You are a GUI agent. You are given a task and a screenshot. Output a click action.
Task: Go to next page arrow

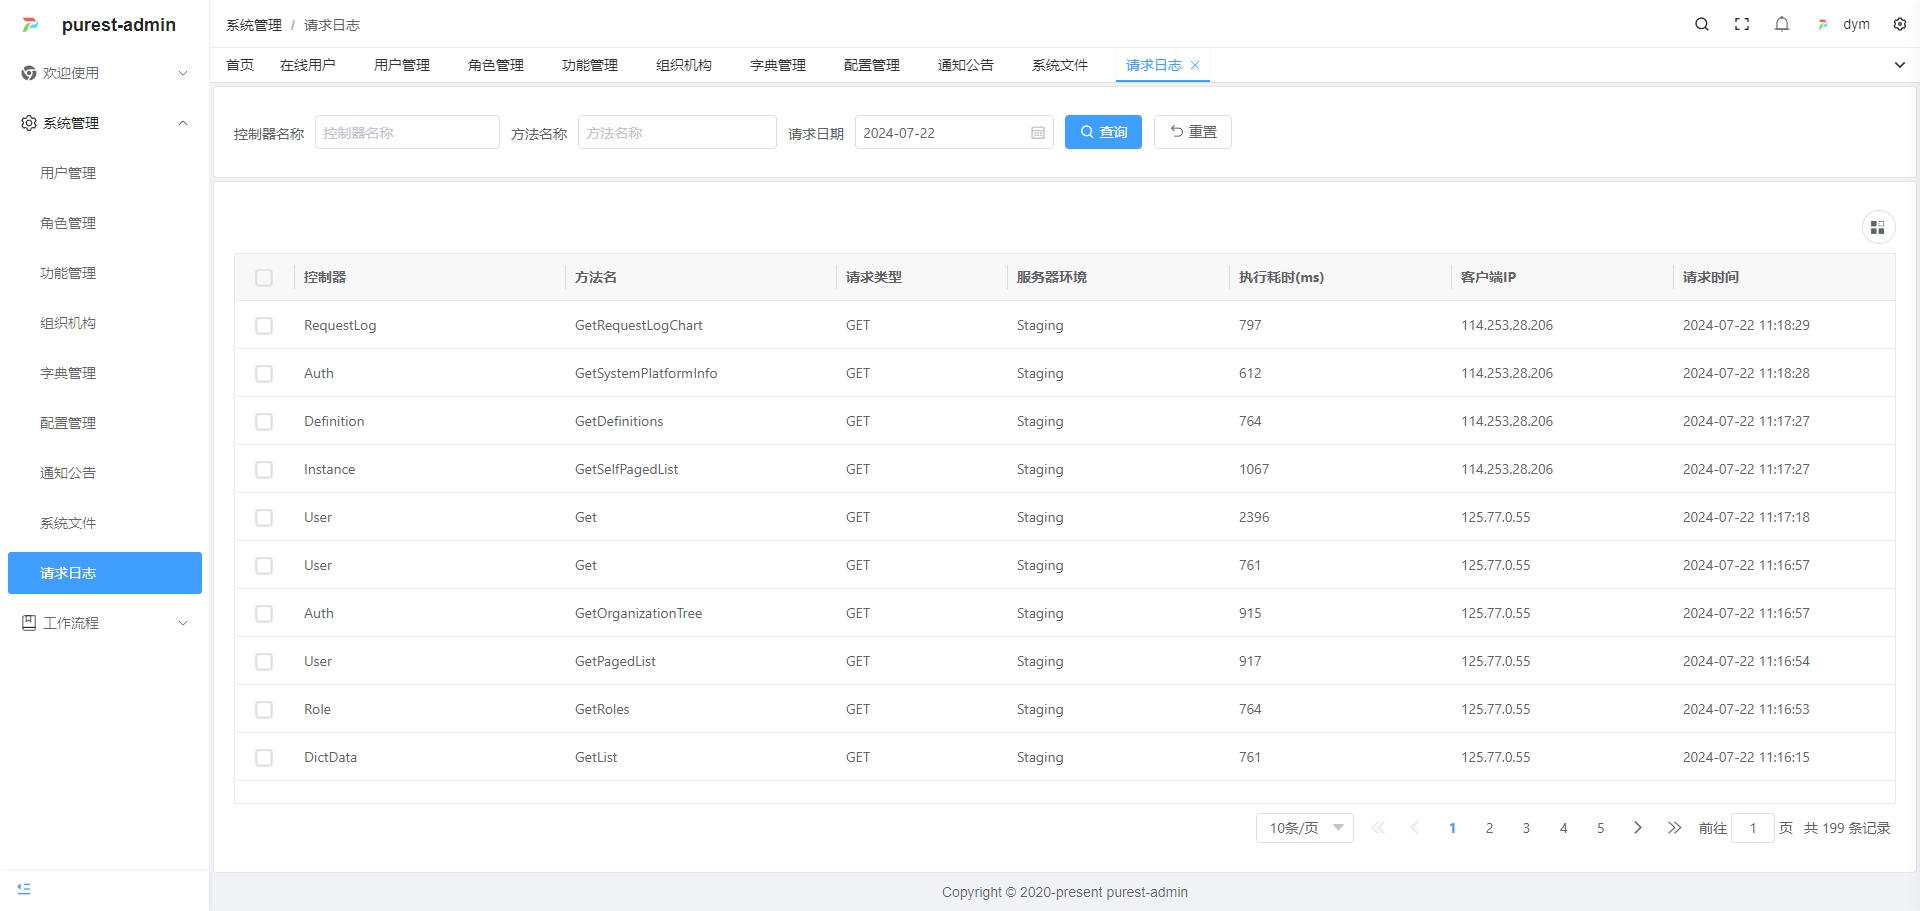[1637, 828]
